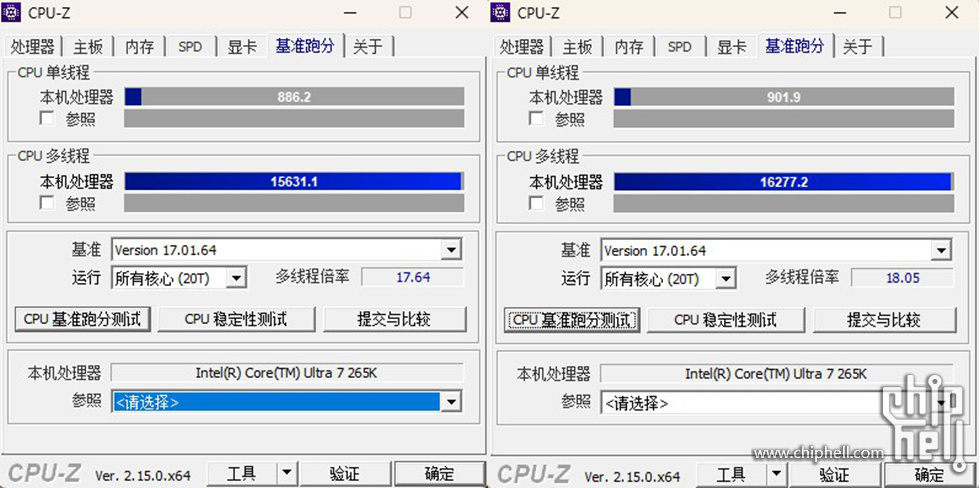Click the multi-thread score bar 15631.1
Image resolution: width=980 pixels, height=488 pixels.
click(294, 181)
